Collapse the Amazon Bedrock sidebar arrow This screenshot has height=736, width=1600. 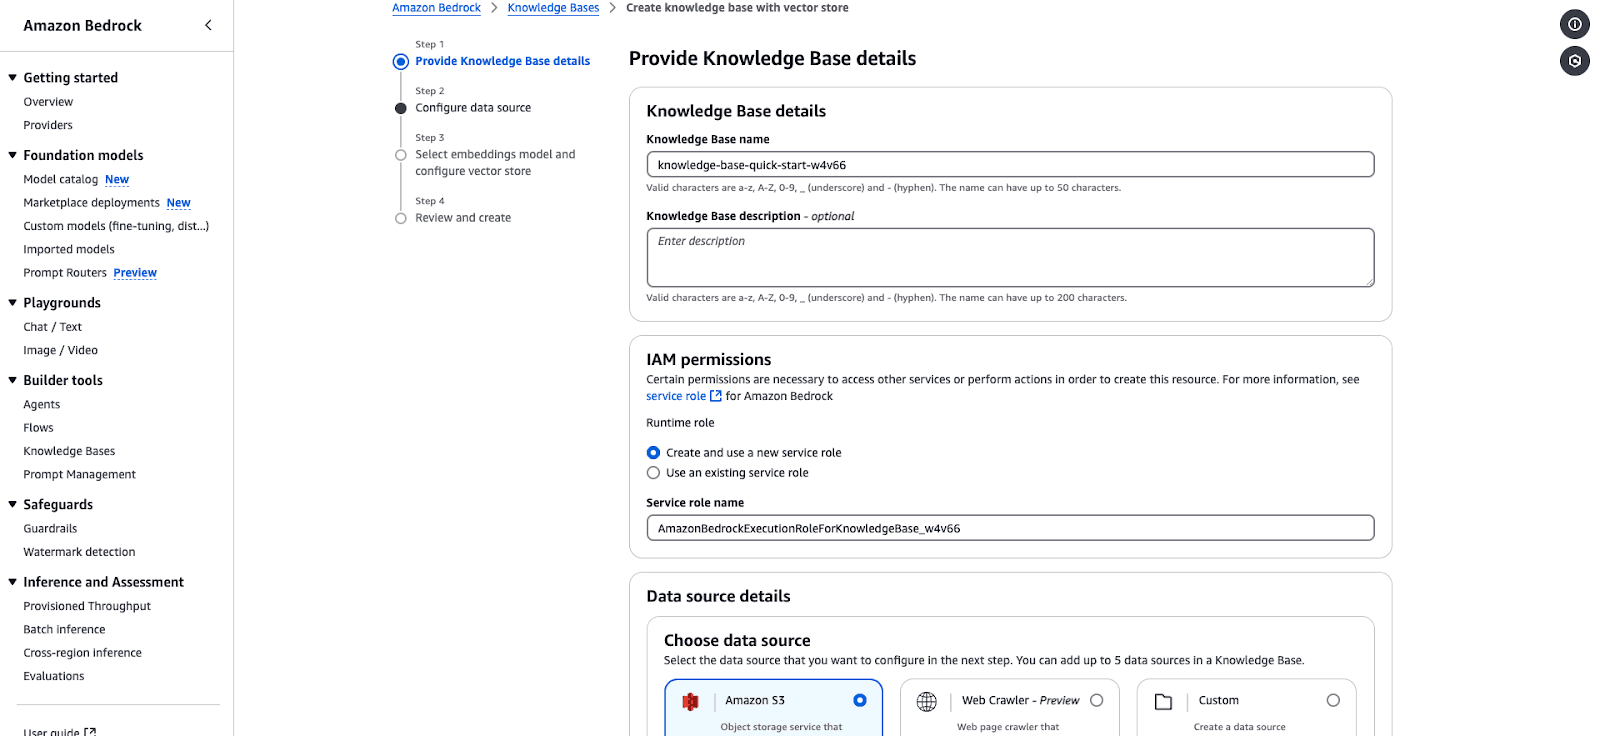208,25
